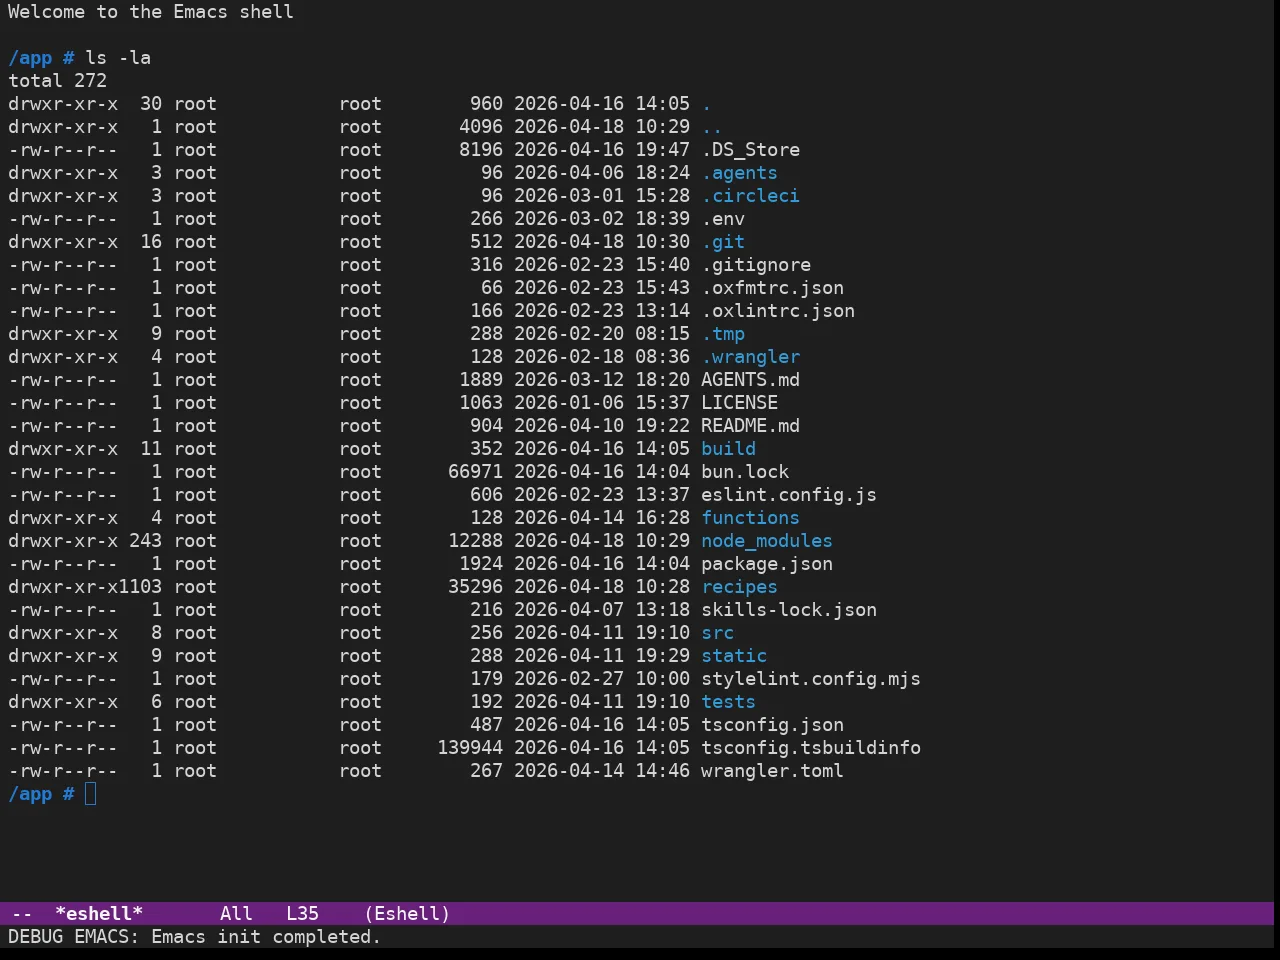Click the echo area 'Emacs init completed' message
1280x960 pixels.
click(194, 937)
